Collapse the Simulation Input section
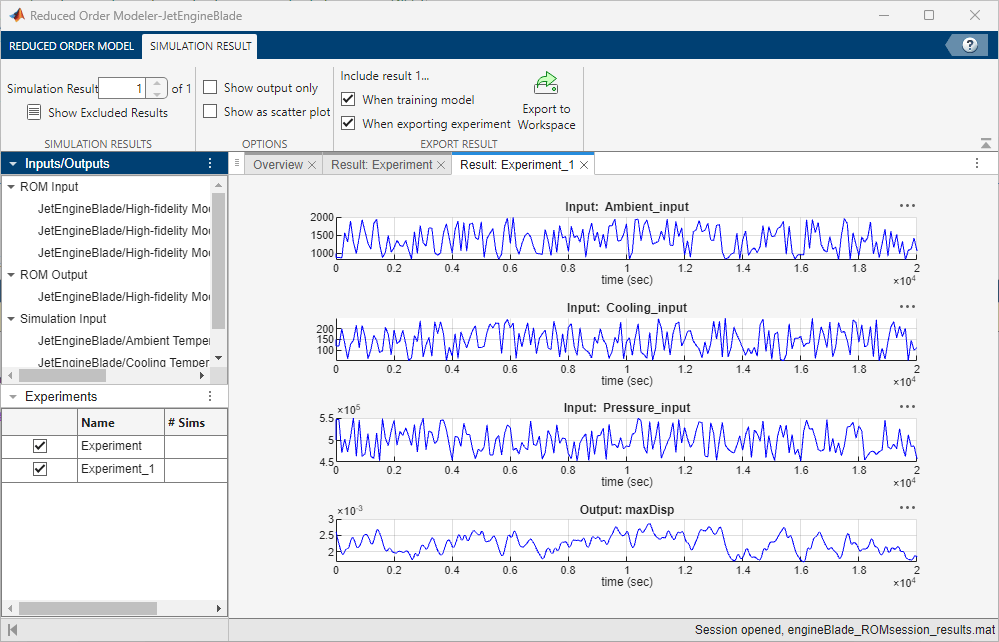Viewport: 999px width, 642px height. pos(10,318)
